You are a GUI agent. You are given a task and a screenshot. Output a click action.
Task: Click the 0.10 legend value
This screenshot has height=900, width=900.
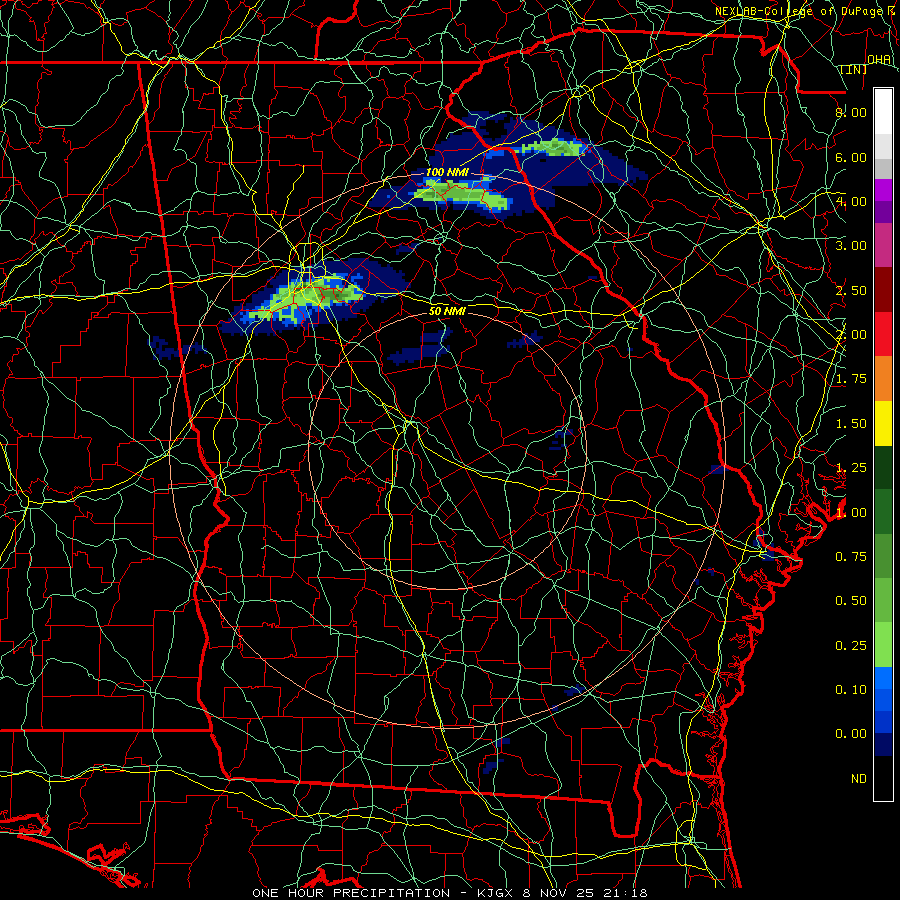(x=851, y=690)
